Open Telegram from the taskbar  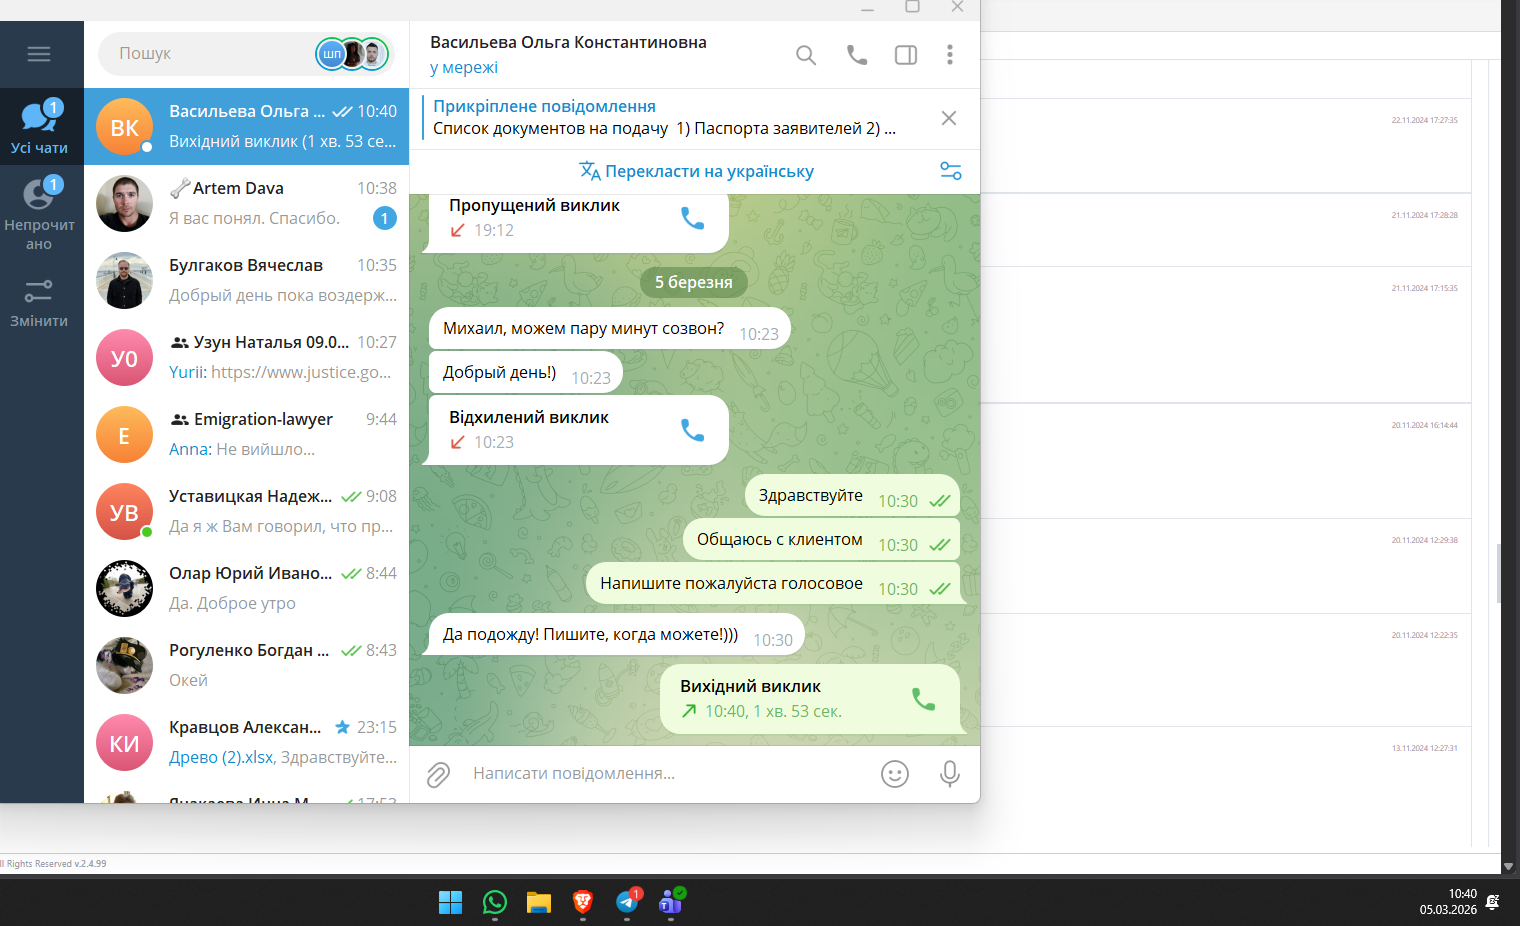click(x=627, y=902)
